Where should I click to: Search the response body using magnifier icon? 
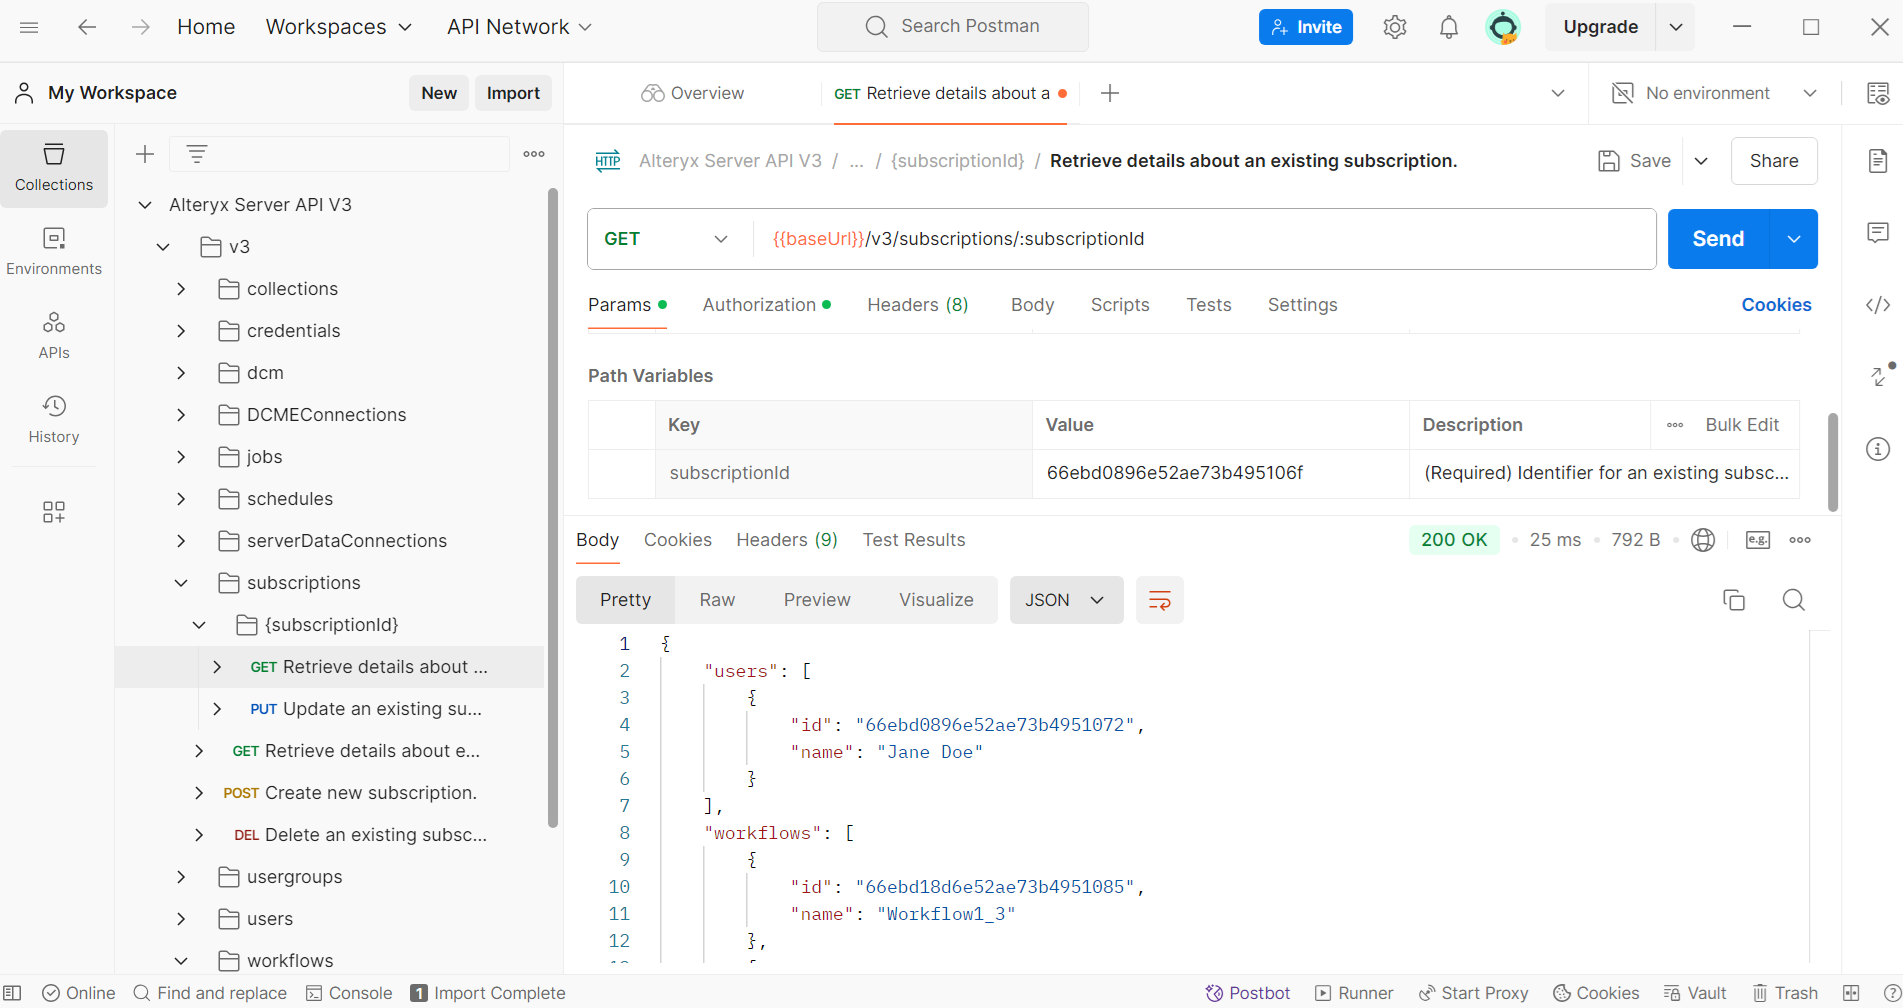coord(1793,600)
